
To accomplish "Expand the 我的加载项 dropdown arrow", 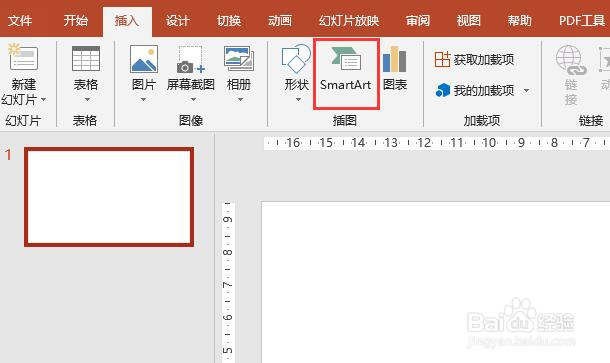I will 526,91.
